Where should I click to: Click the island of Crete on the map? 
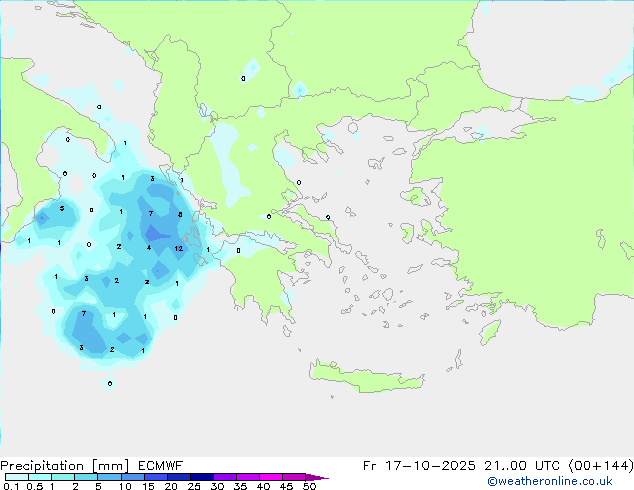366,378
